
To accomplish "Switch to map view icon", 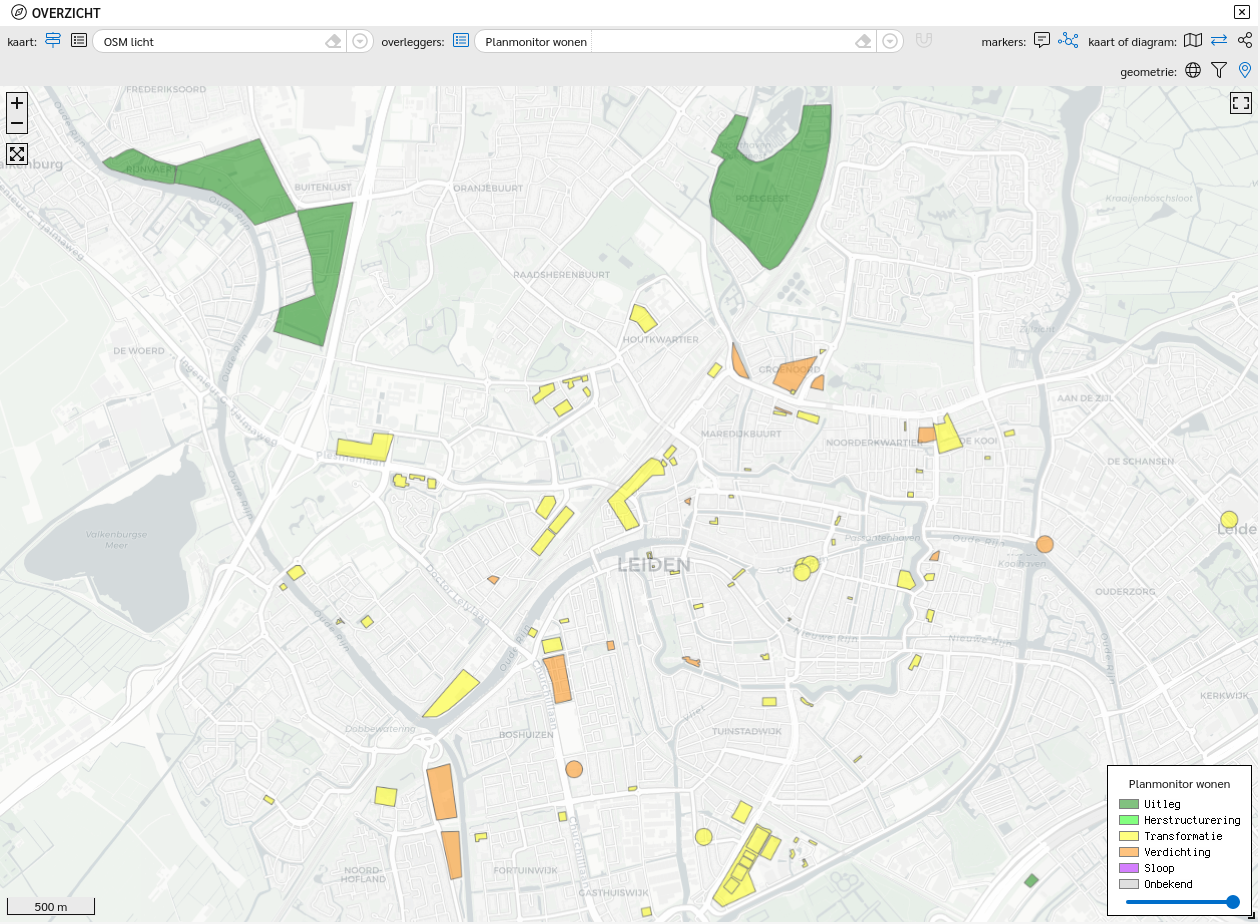I will tap(1193, 41).
